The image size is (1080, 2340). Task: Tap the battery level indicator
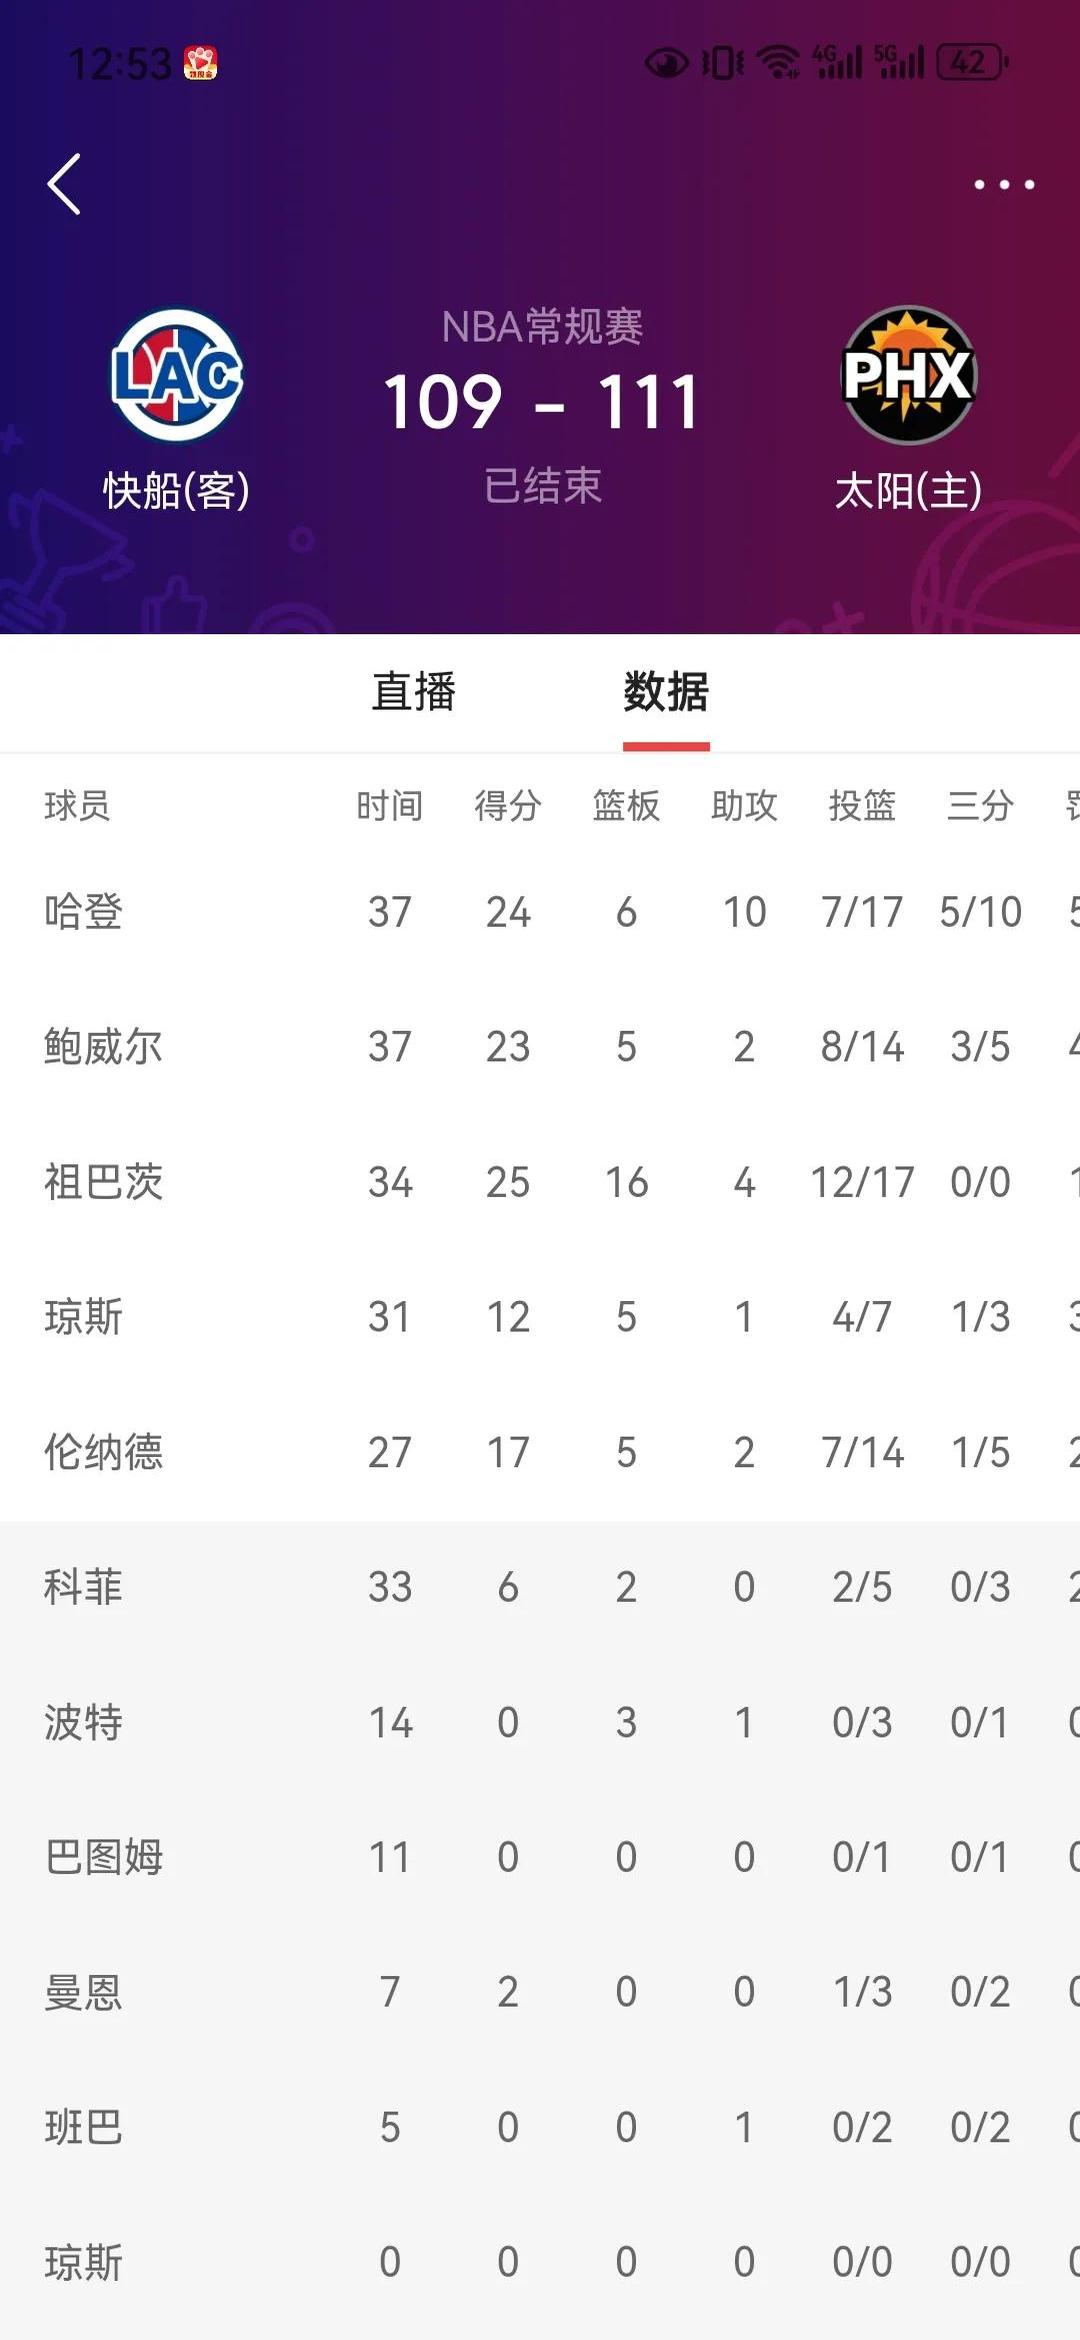point(971,63)
